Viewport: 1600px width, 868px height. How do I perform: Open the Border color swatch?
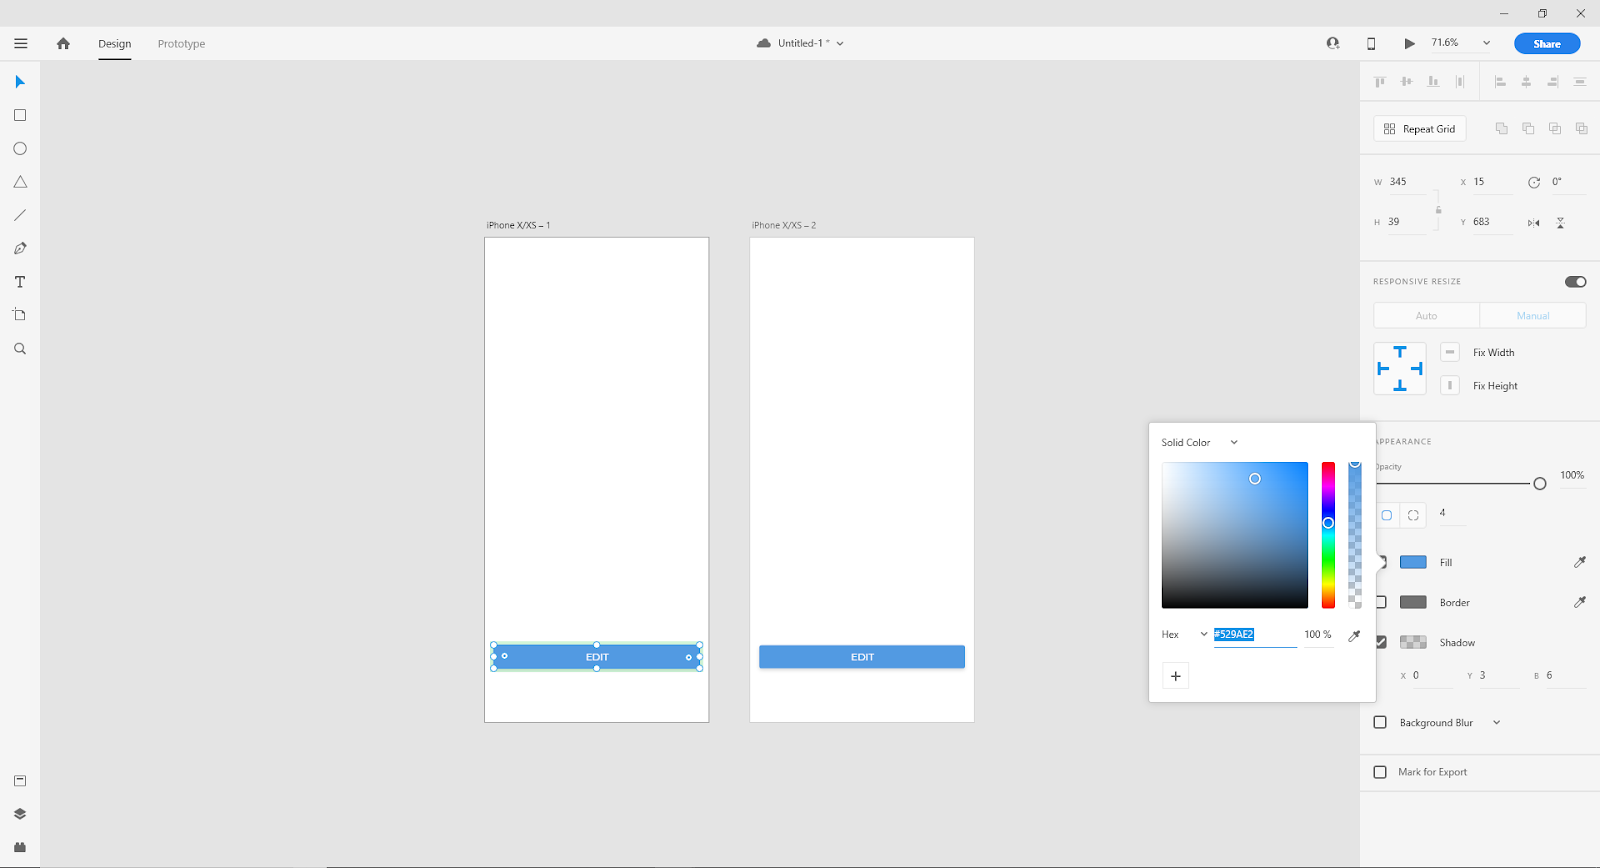pyautogui.click(x=1413, y=602)
